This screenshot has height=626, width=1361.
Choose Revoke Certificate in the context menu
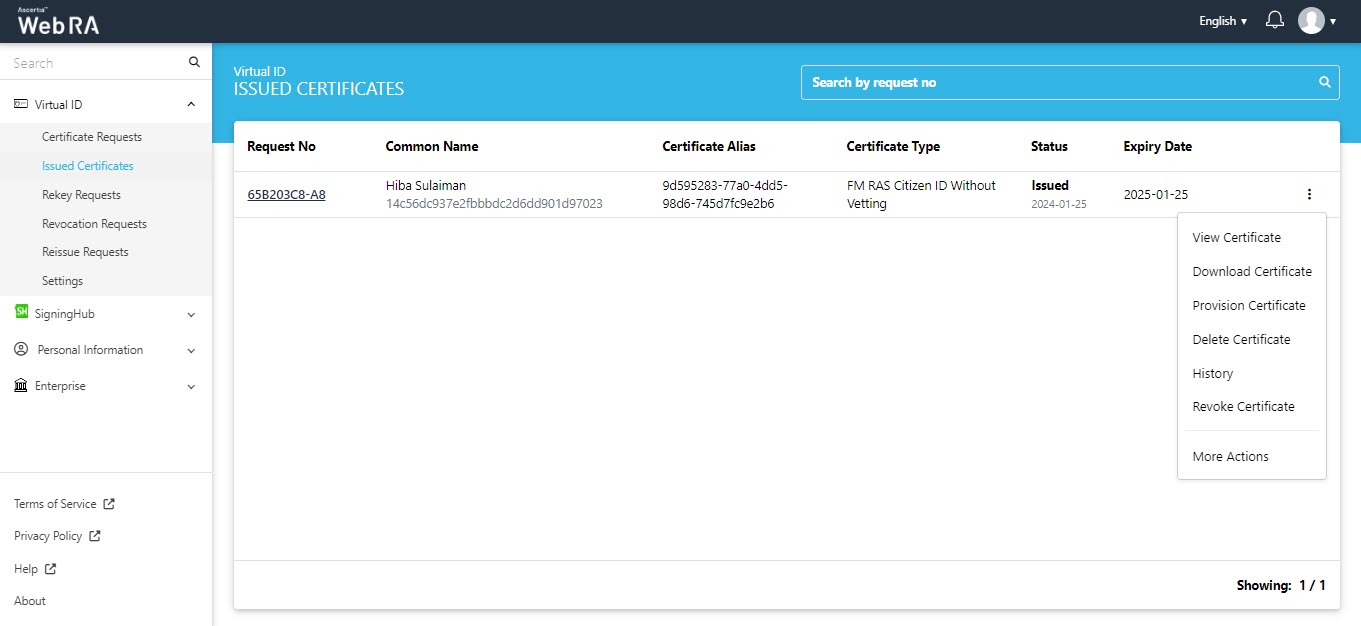coord(1243,407)
